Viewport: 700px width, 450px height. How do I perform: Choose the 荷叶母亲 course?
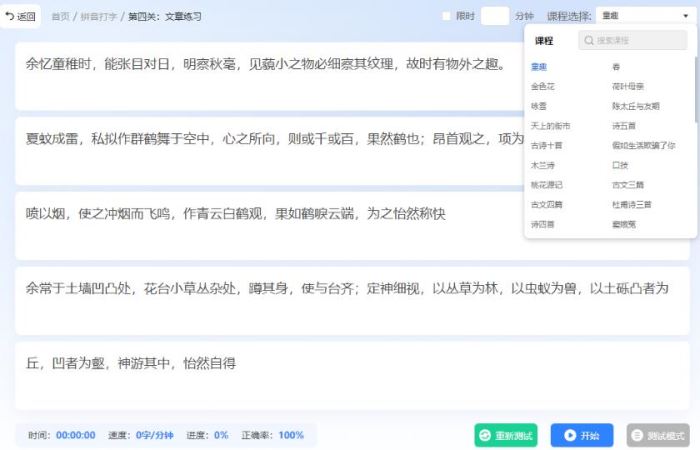(628, 87)
